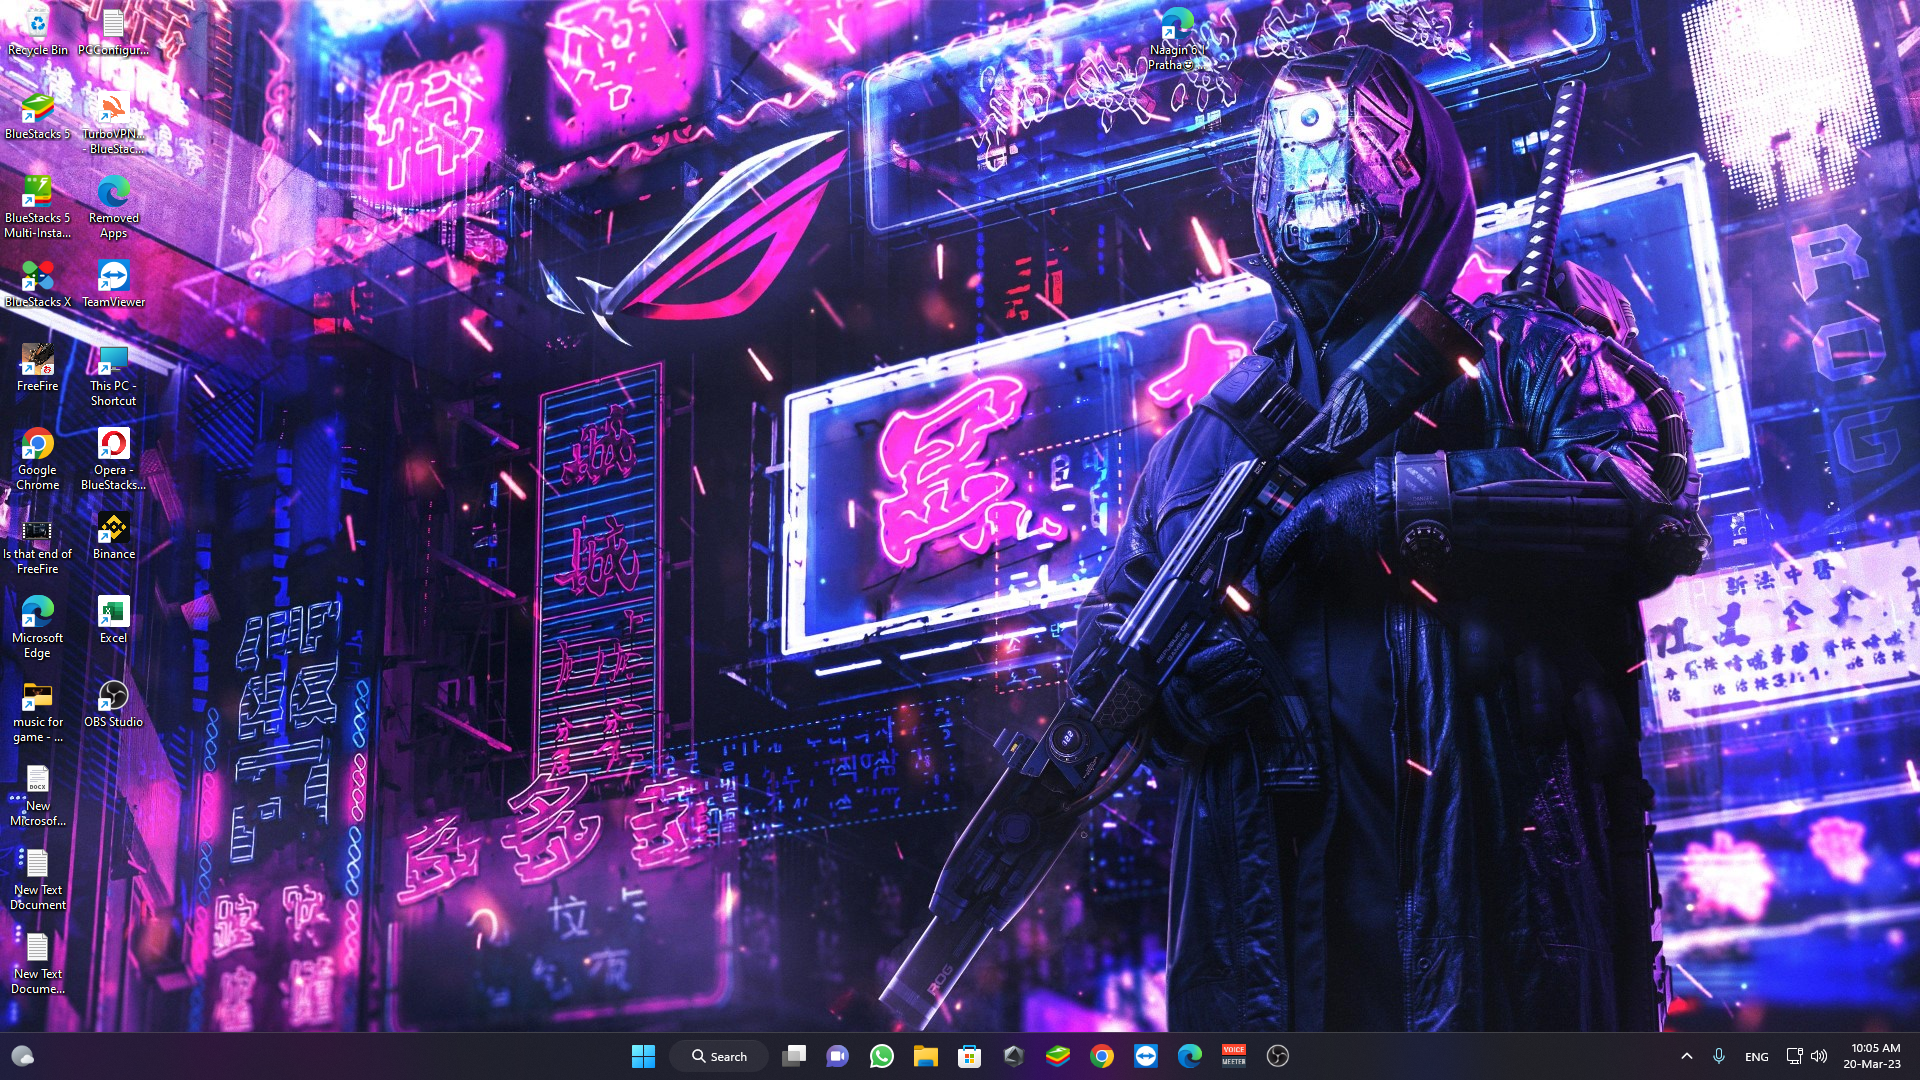This screenshot has height=1080, width=1920.
Task: Open the Recycle Bin desktop icon
Action: click(x=37, y=30)
